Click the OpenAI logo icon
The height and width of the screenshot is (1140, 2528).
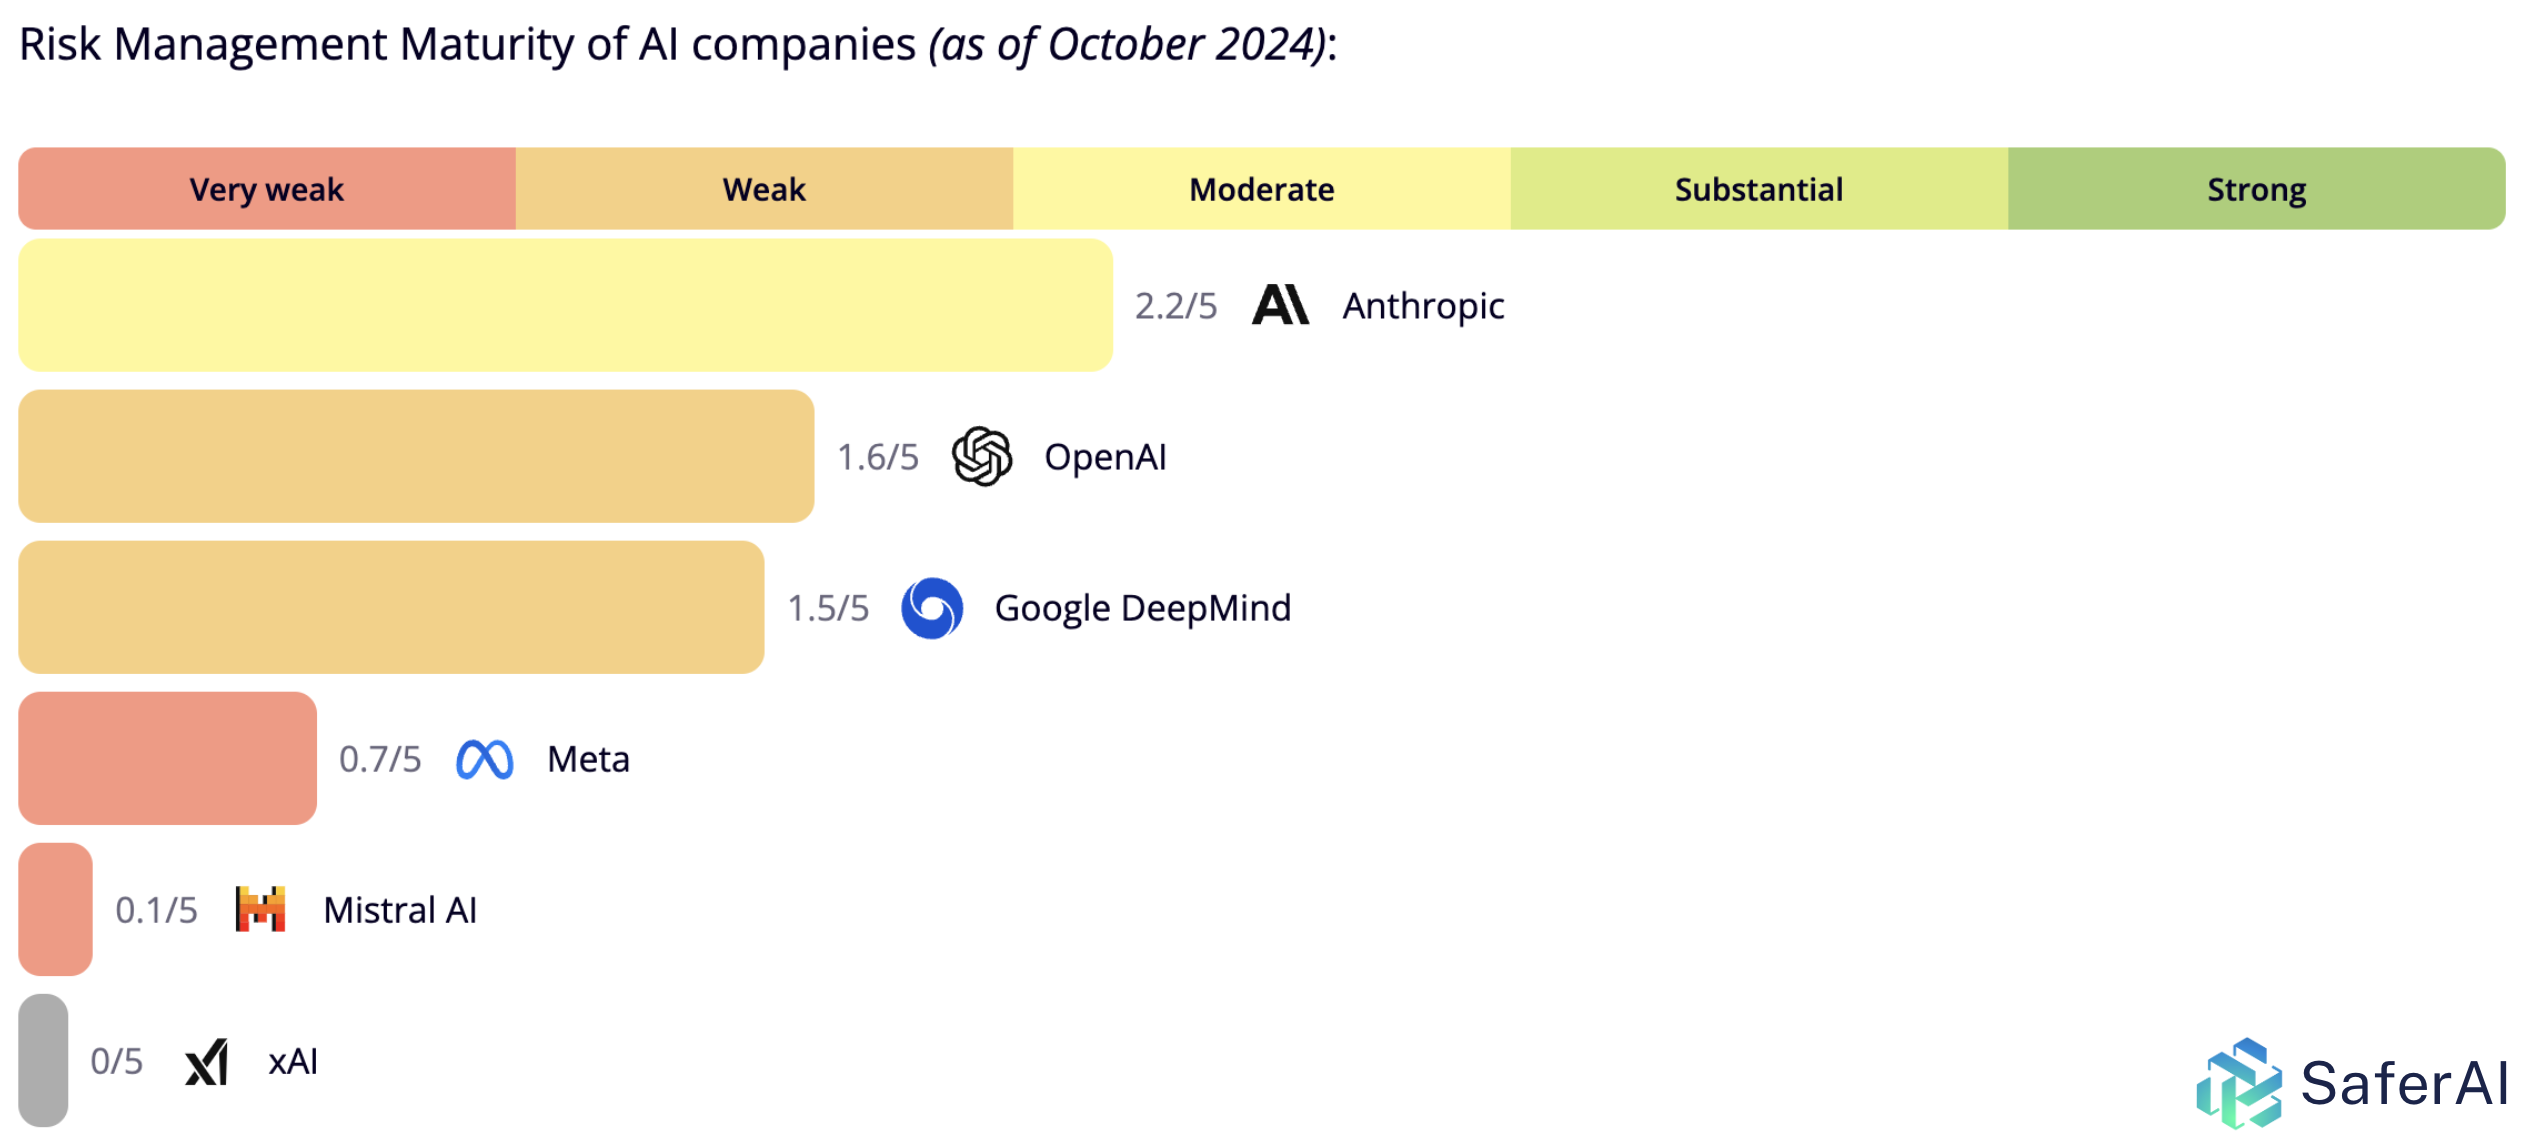coord(981,456)
